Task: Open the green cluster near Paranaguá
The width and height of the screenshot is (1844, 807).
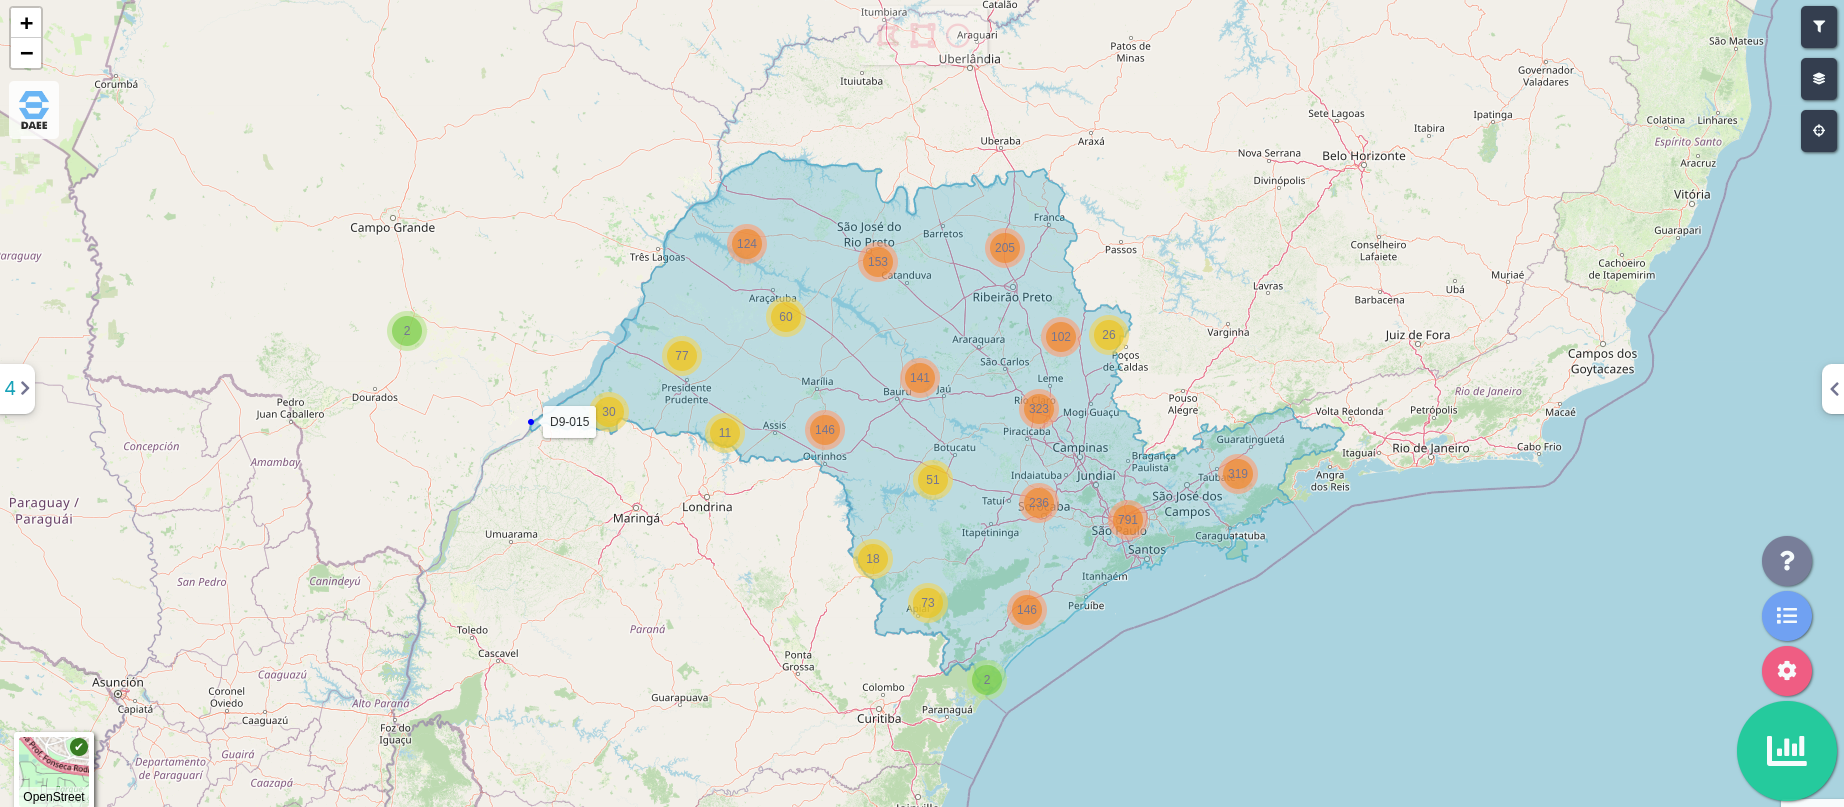Action: 986,680
